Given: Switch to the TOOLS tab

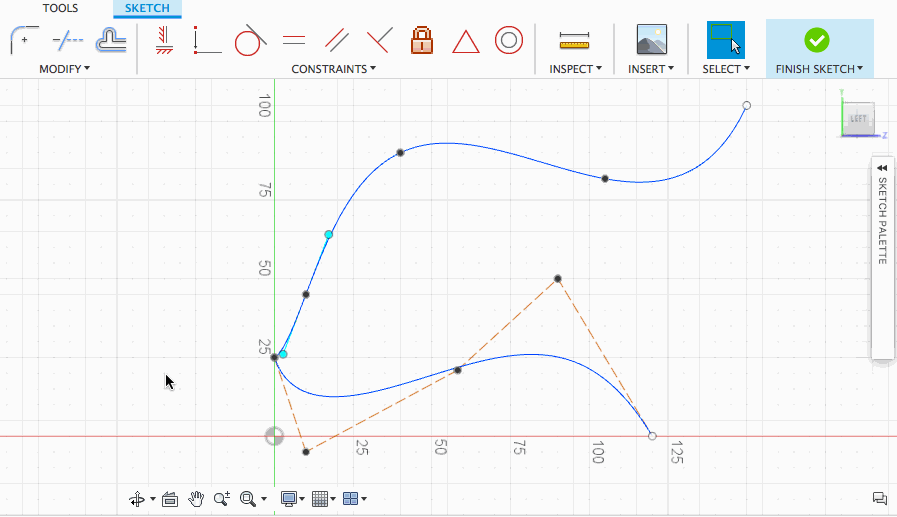Looking at the screenshot, I should click(x=60, y=8).
